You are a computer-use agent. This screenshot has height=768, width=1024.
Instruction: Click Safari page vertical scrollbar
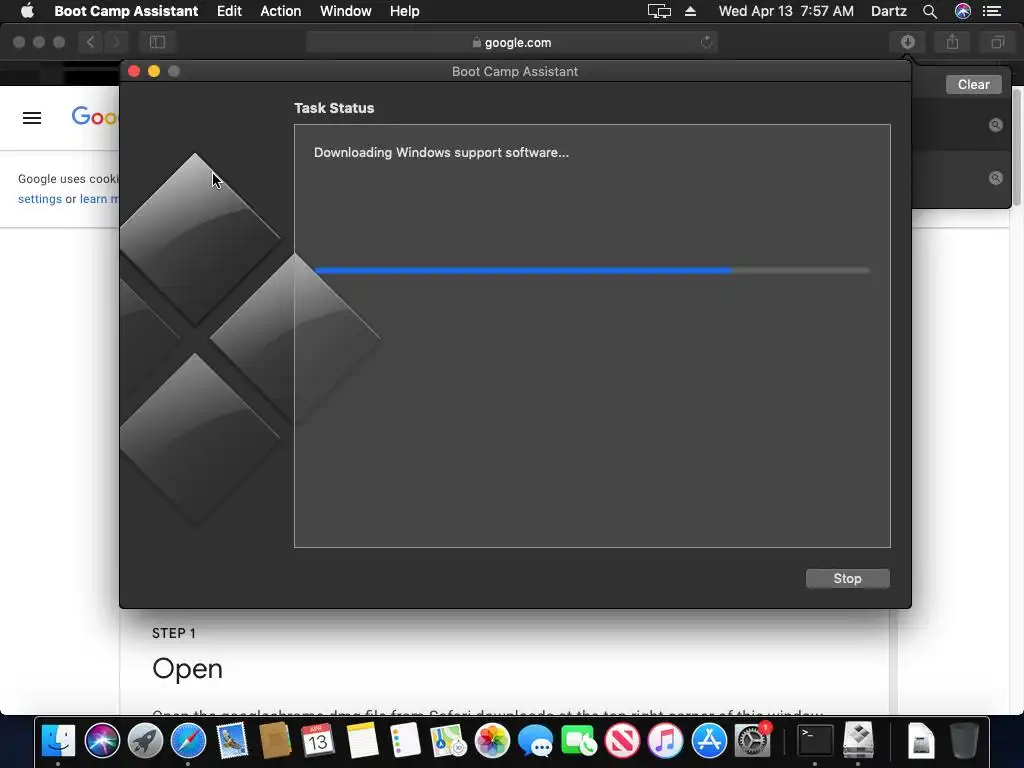[1017, 147]
